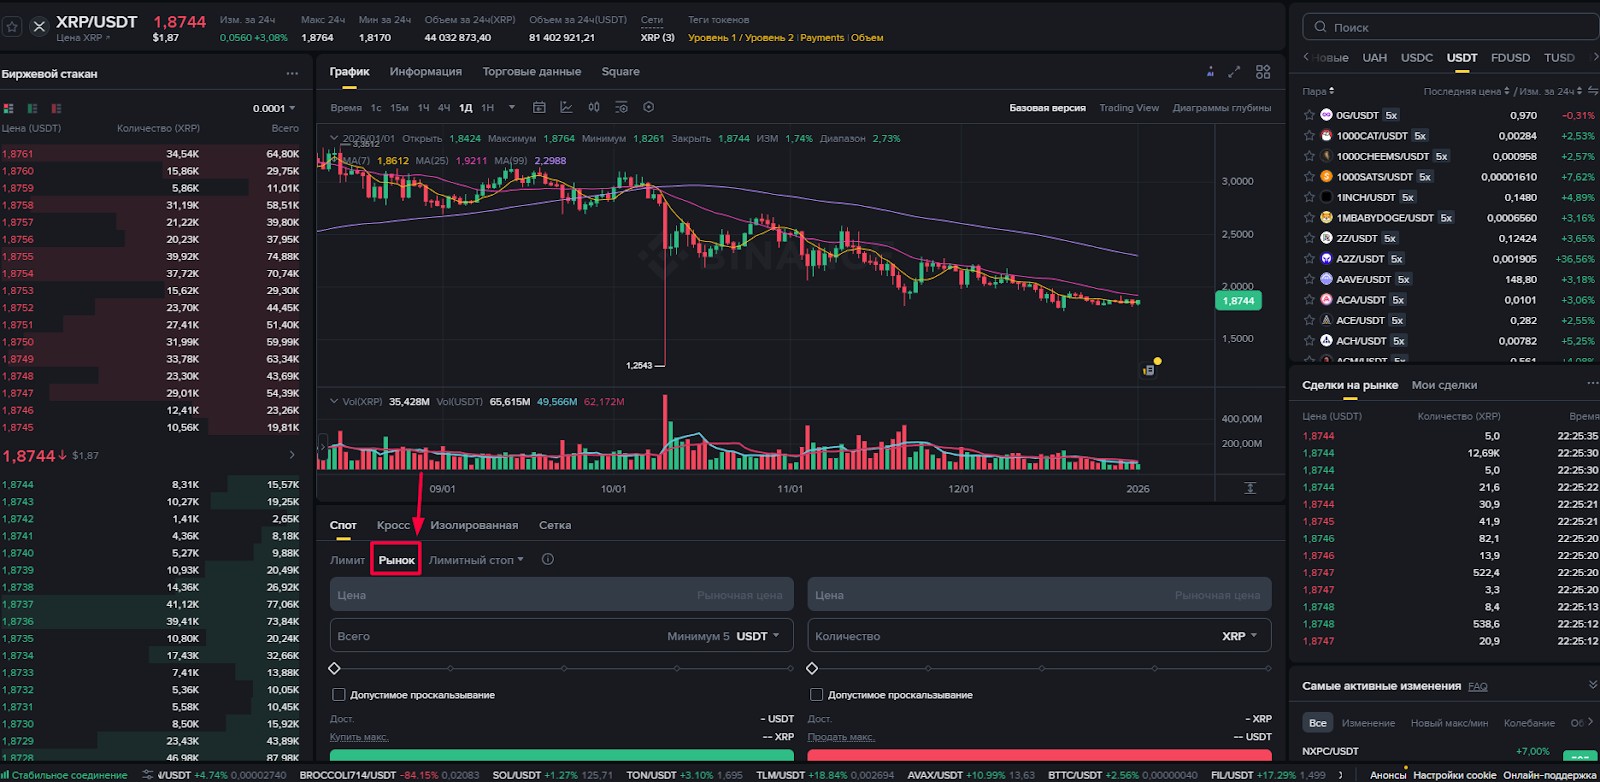This screenshot has height=782, width=1600.
Task: Favorite the AAVE/USDT pair star
Action: (1309, 279)
